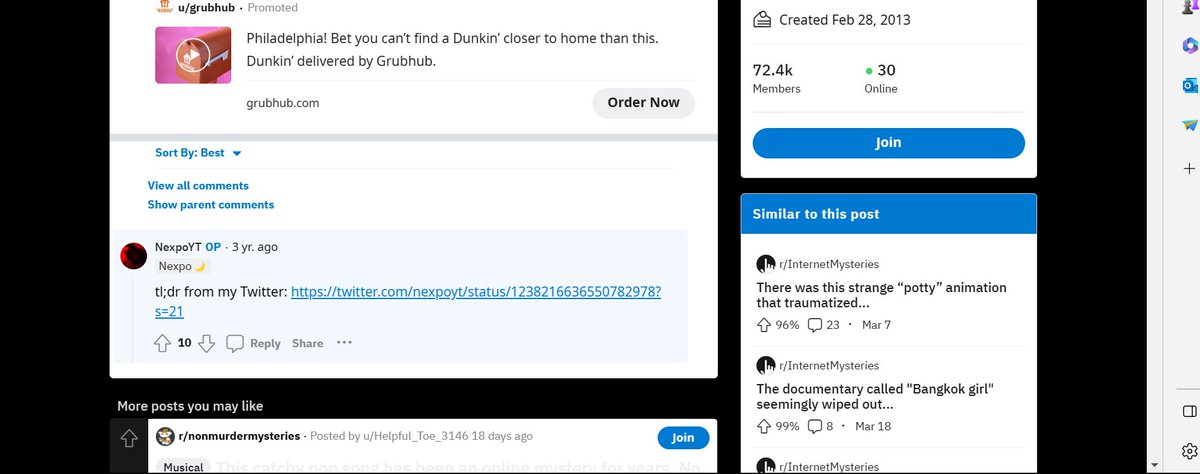Join the r/nonmurdermysteries community

(x=683, y=438)
